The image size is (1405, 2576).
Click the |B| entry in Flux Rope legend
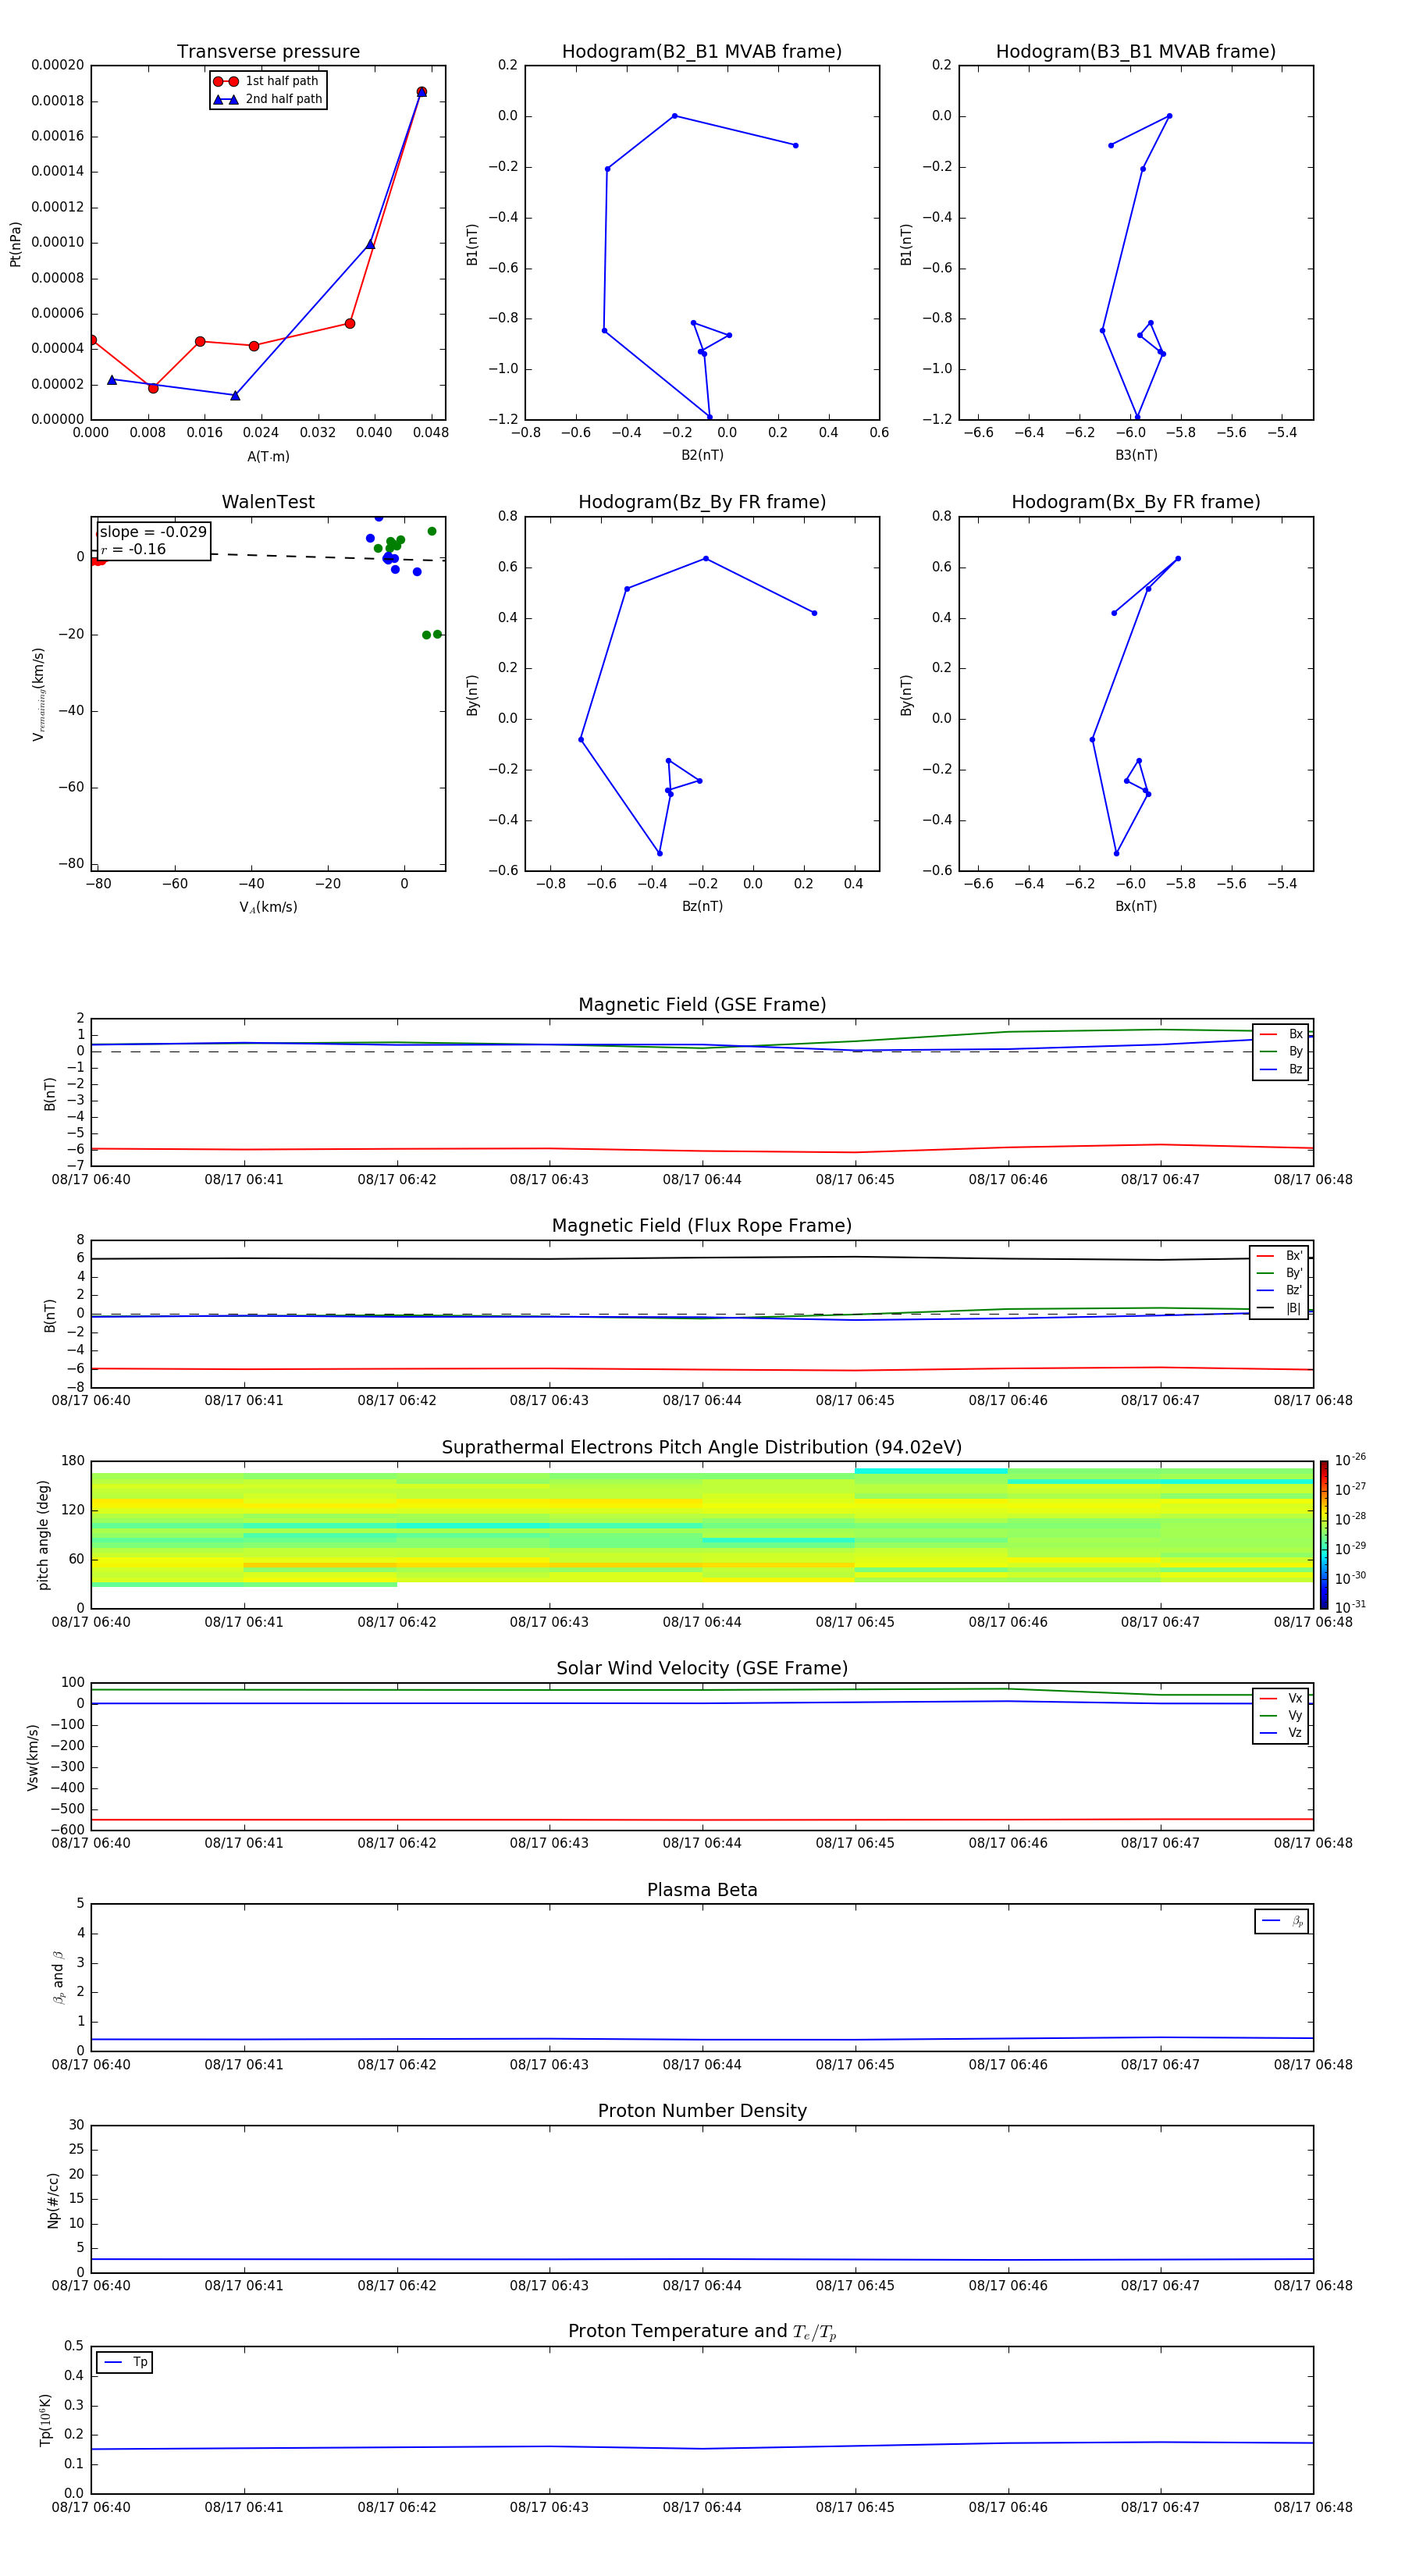click(1279, 1308)
